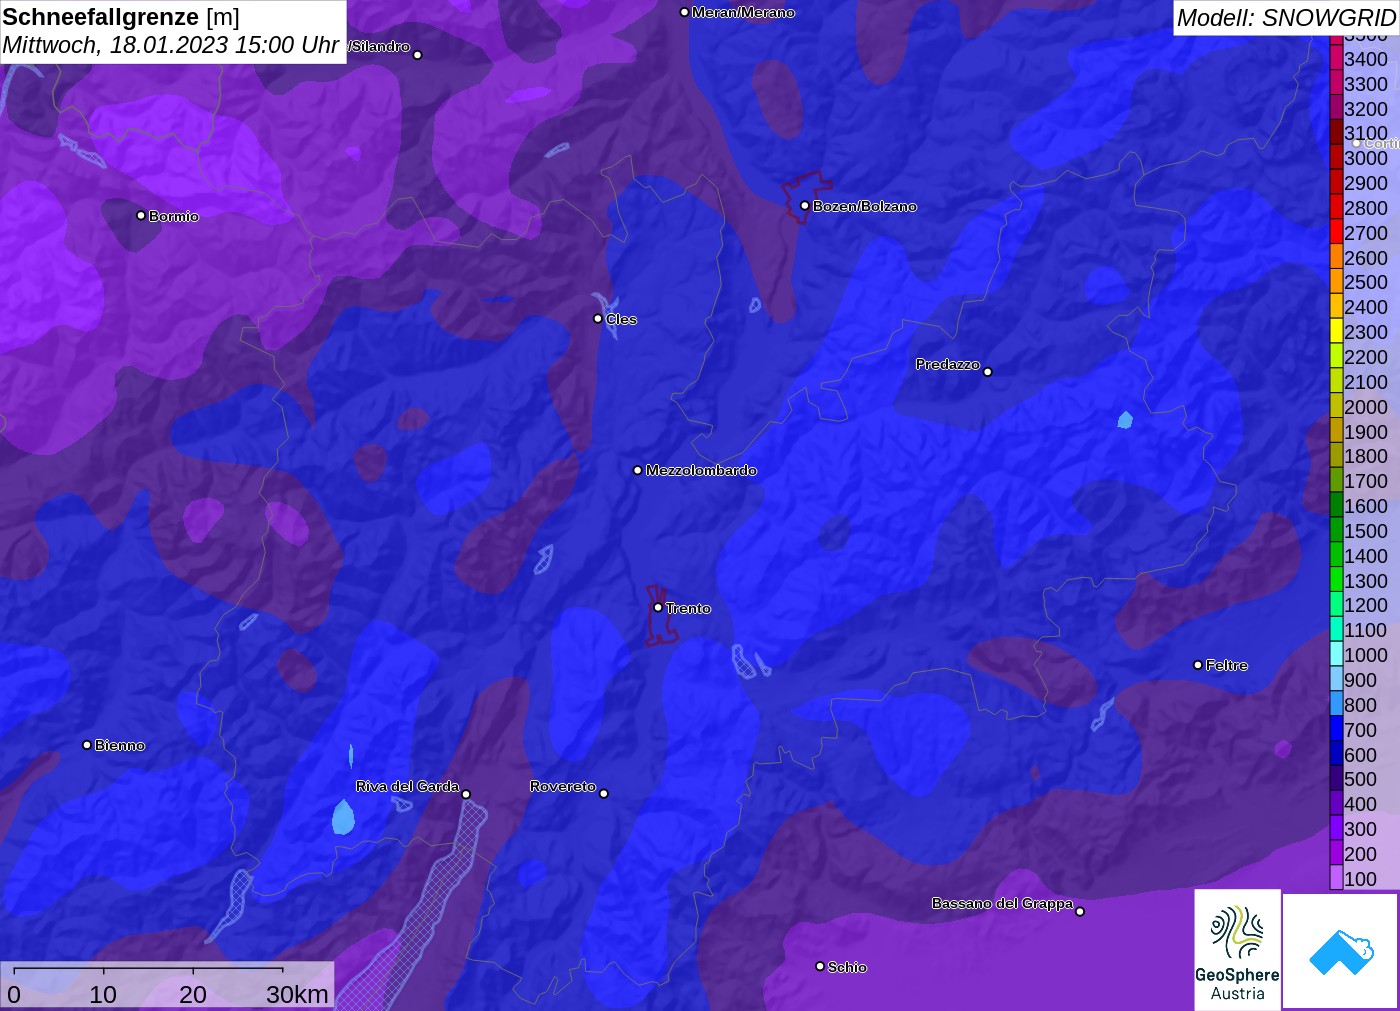1400x1011 pixels.
Task: Pick the 2700 m legend color swatch
Action: (x=1336, y=233)
